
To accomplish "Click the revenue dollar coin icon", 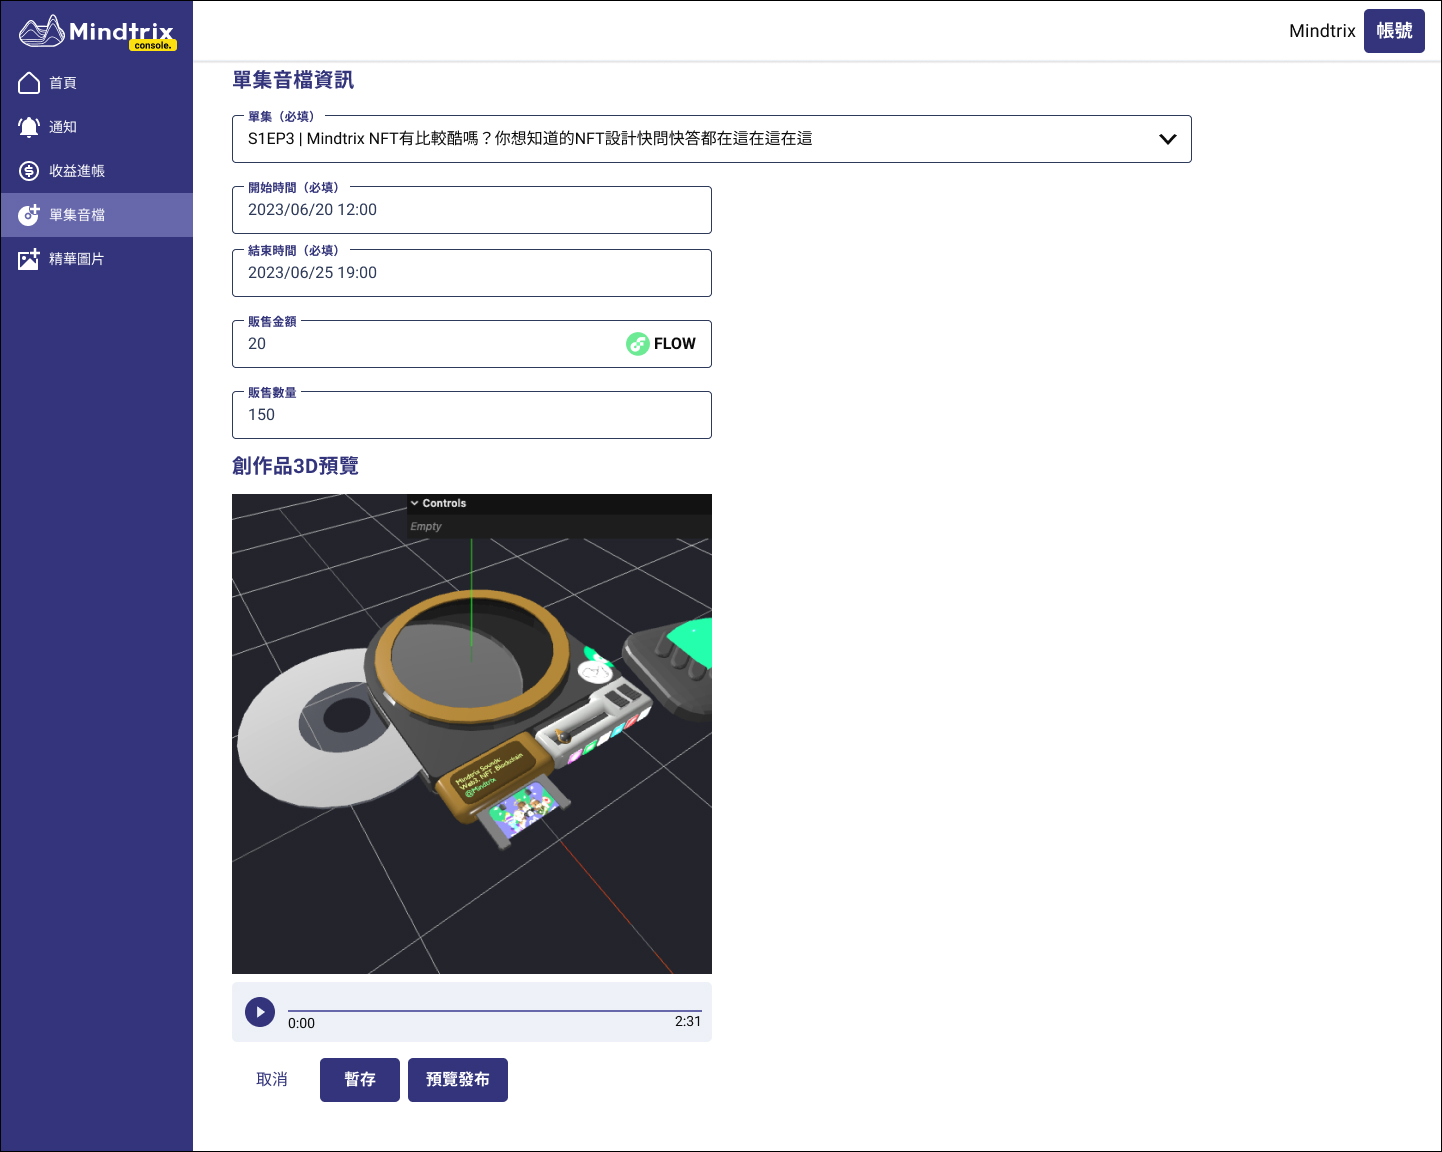I will [29, 171].
